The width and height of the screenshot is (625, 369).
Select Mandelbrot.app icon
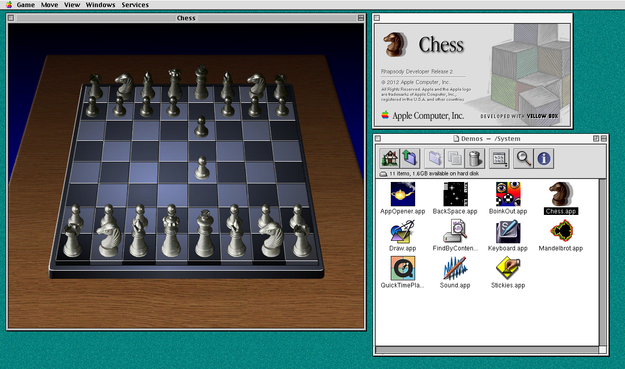click(561, 231)
